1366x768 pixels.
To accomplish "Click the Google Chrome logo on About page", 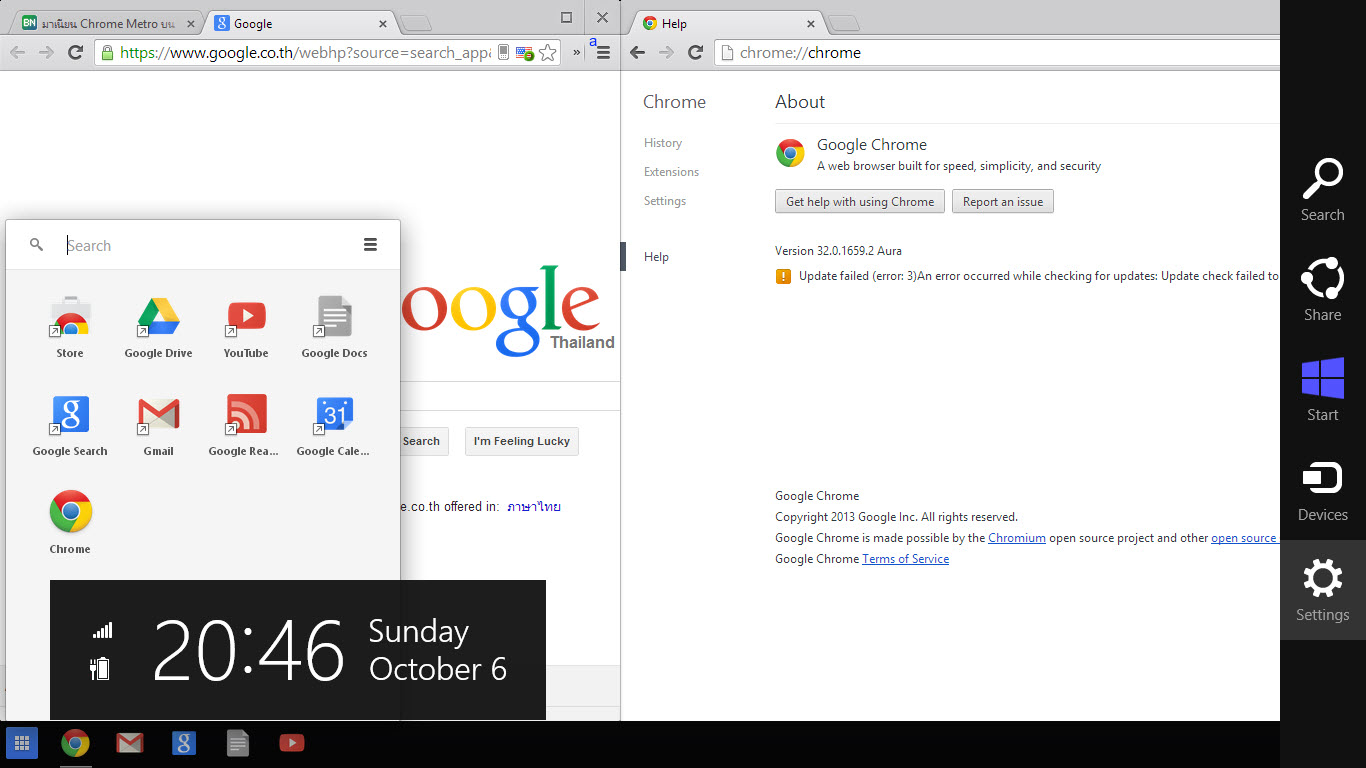I will tap(790, 153).
